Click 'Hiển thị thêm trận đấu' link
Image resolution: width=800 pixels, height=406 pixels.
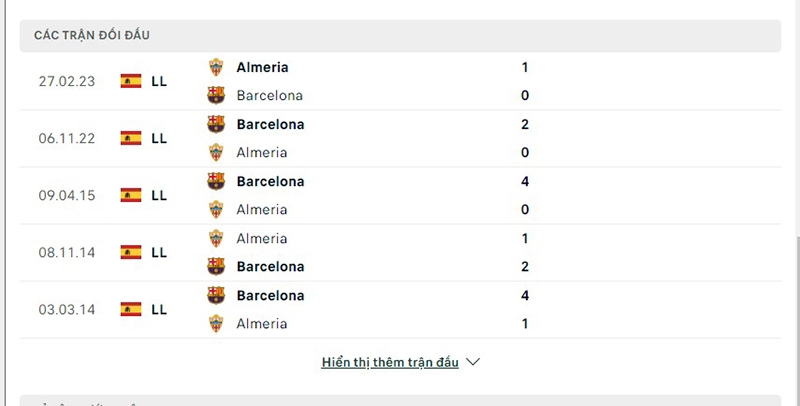point(390,362)
